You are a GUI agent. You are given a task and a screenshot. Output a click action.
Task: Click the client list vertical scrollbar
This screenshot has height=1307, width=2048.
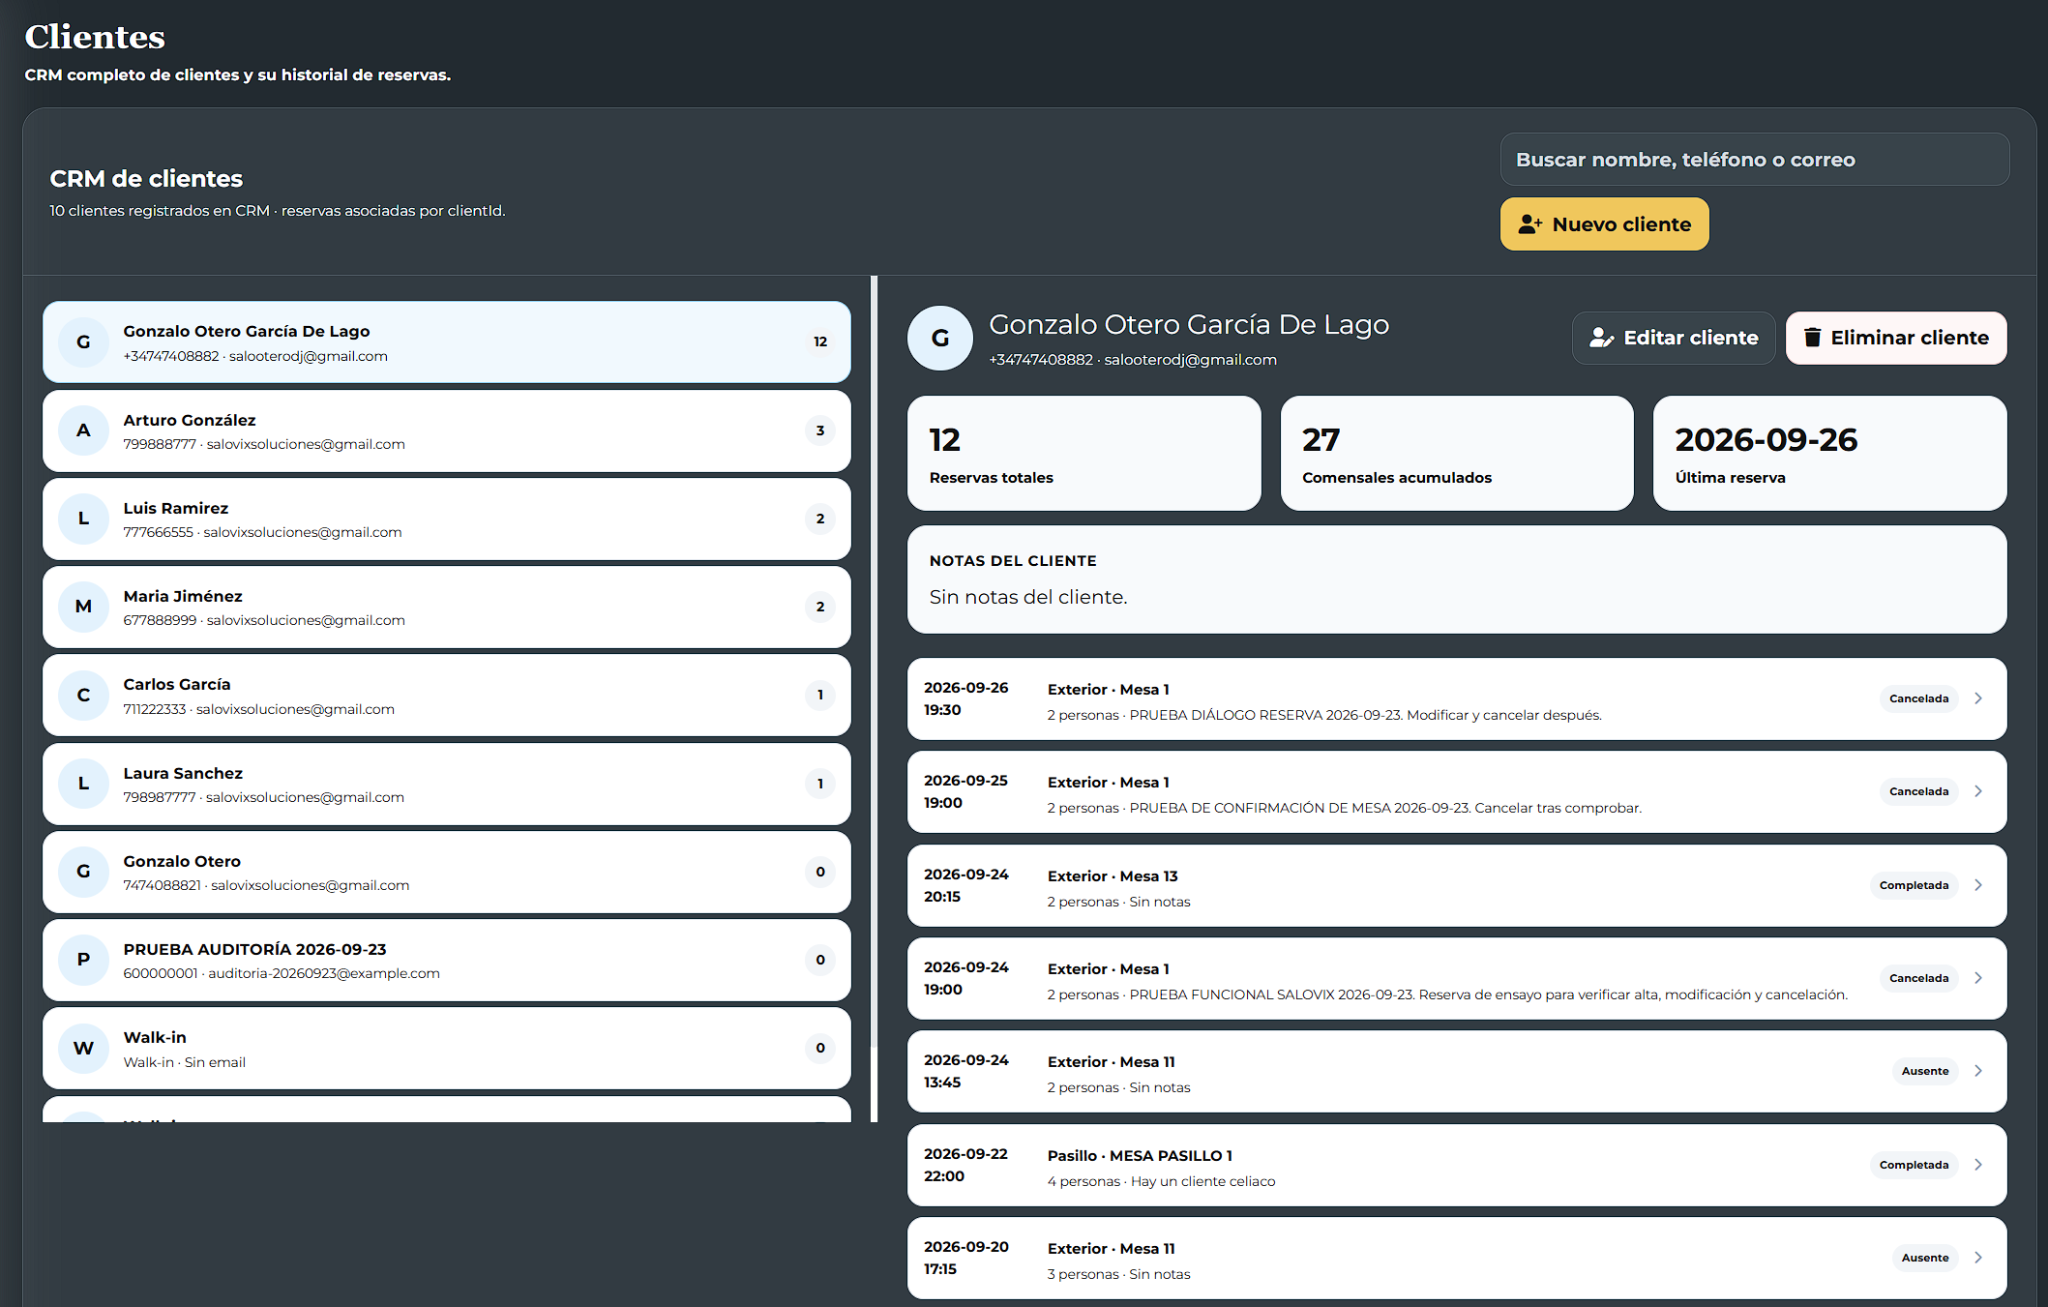click(874, 660)
